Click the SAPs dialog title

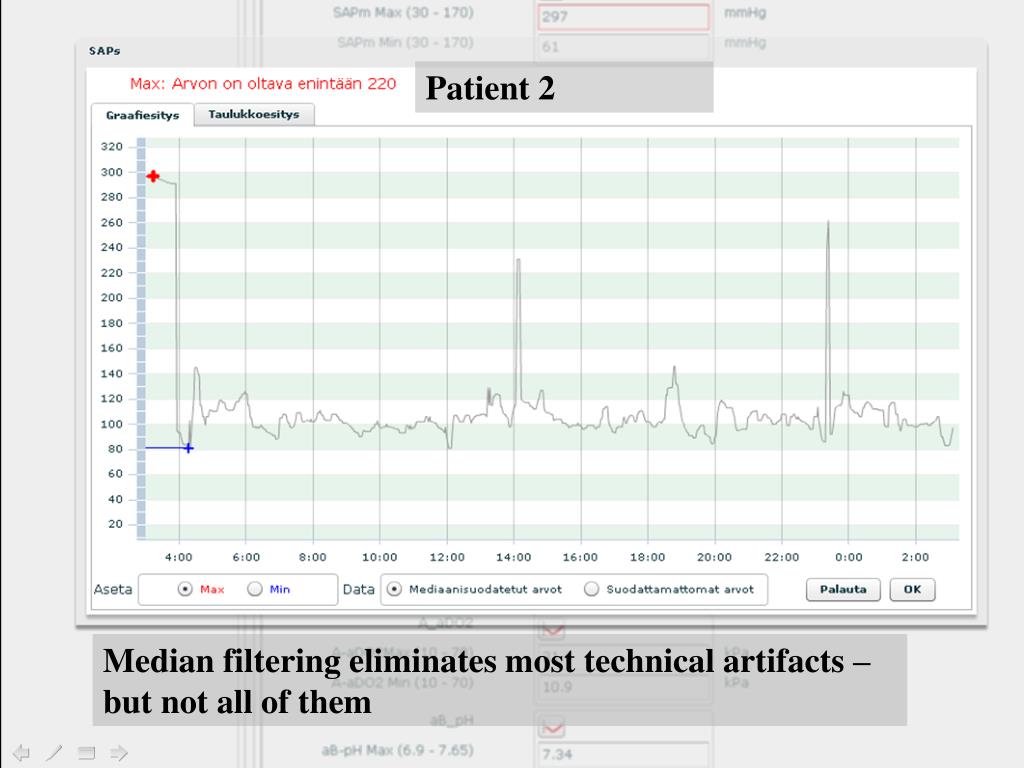pos(104,50)
